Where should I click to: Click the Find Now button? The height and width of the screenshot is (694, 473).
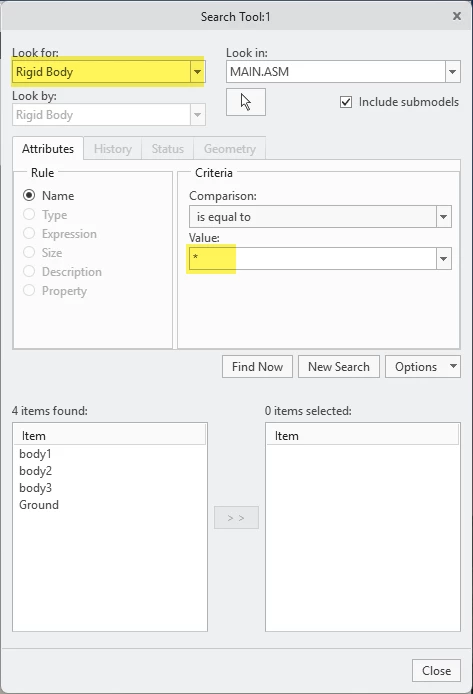coord(257,366)
